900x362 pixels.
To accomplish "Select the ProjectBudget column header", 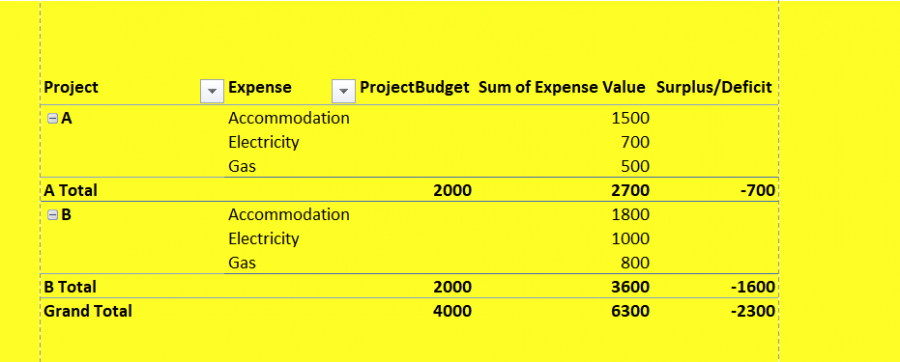I will [414, 87].
